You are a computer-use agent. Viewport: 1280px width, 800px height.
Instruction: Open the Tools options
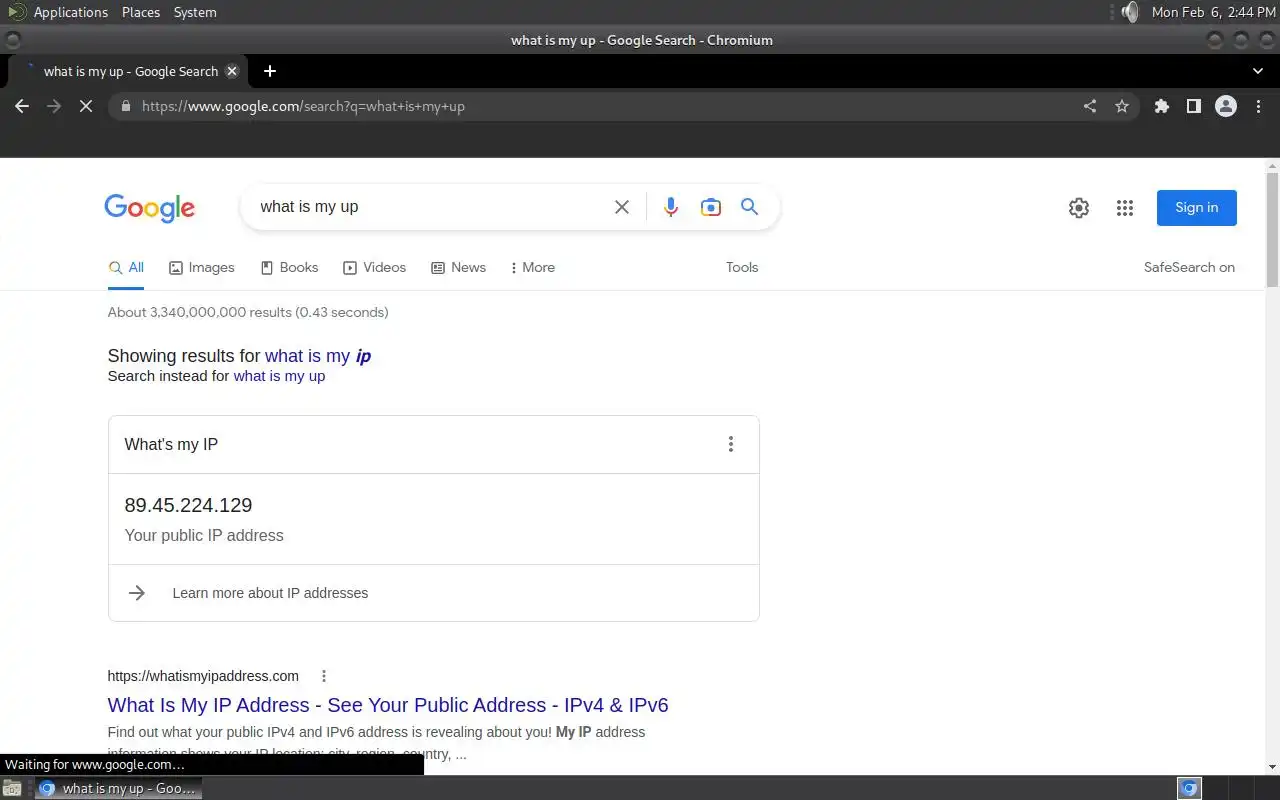click(x=742, y=267)
